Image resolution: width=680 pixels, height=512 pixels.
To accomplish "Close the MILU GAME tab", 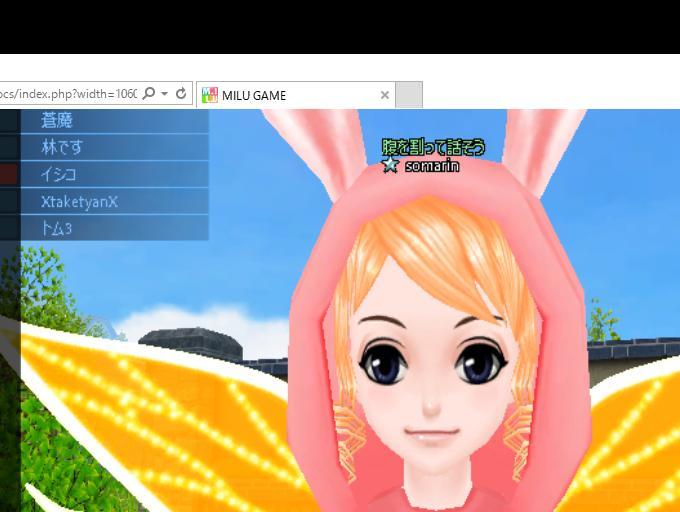I will pyautogui.click(x=385, y=95).
